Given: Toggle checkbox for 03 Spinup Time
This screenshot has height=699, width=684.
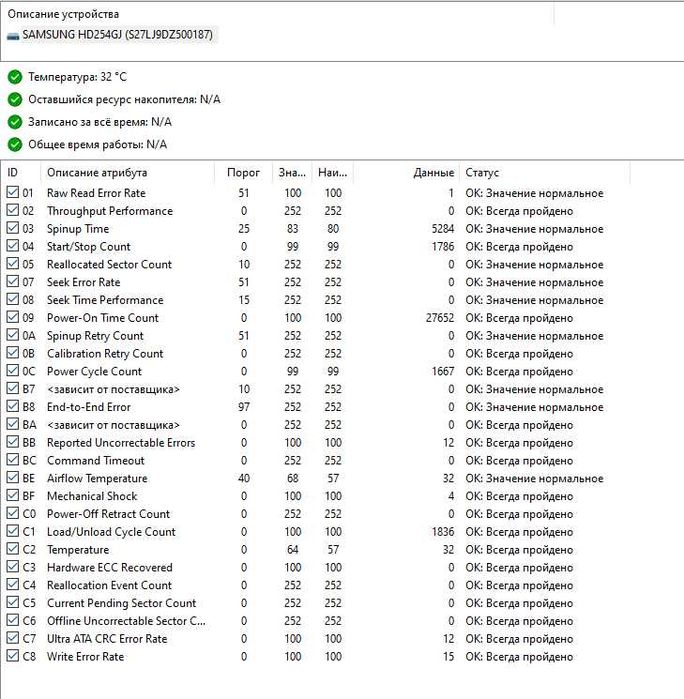Looking at the screenshot, I should [13, 228].
